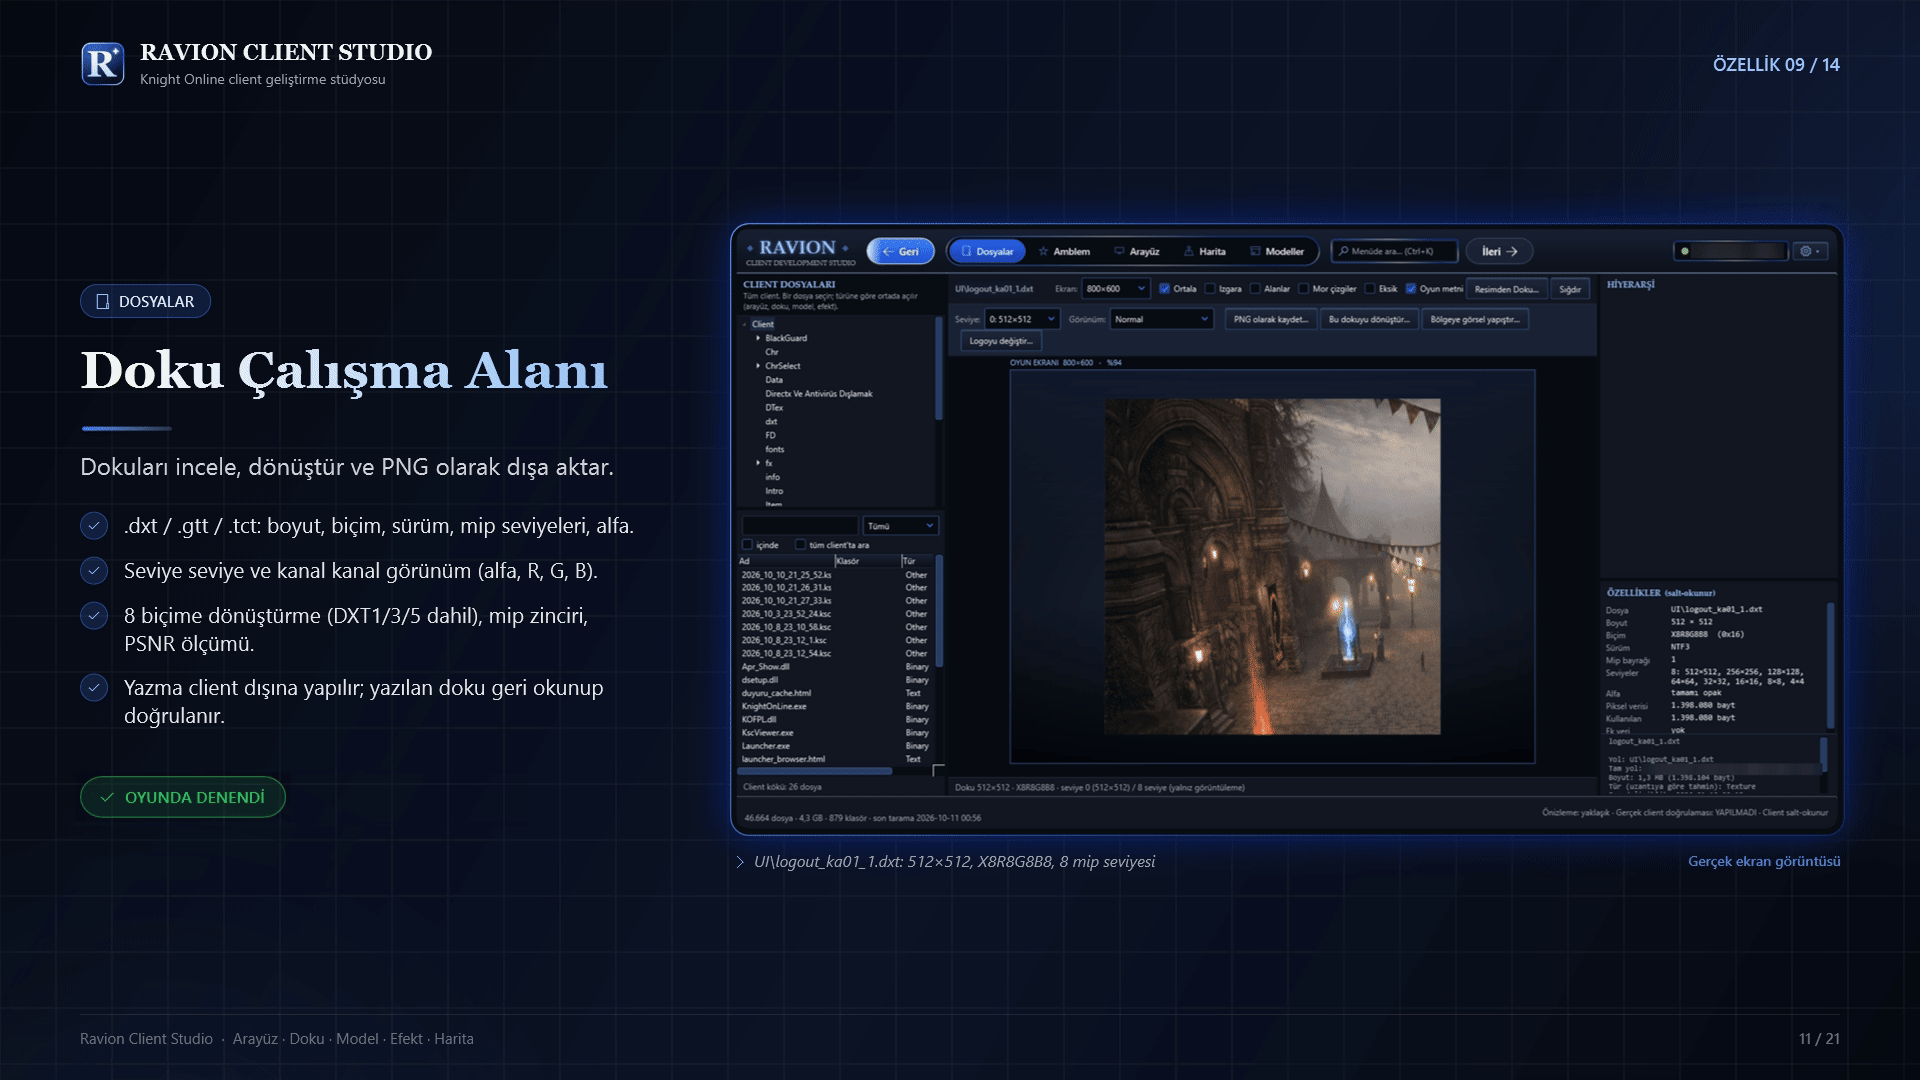This screenshot has height=1080, width=1920.
Task: Click the İleri forward button
Action: click(1499, 252)
